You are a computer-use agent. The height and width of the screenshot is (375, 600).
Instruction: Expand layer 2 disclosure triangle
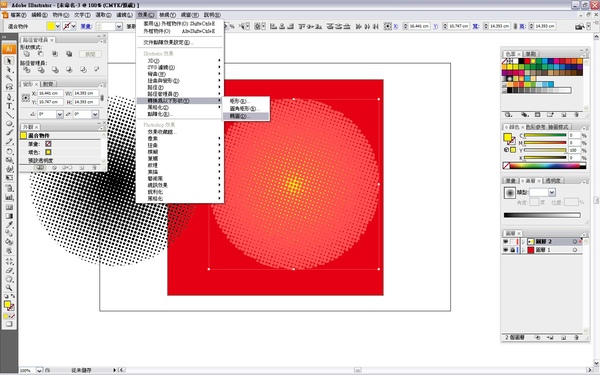[x=523, y=242]
